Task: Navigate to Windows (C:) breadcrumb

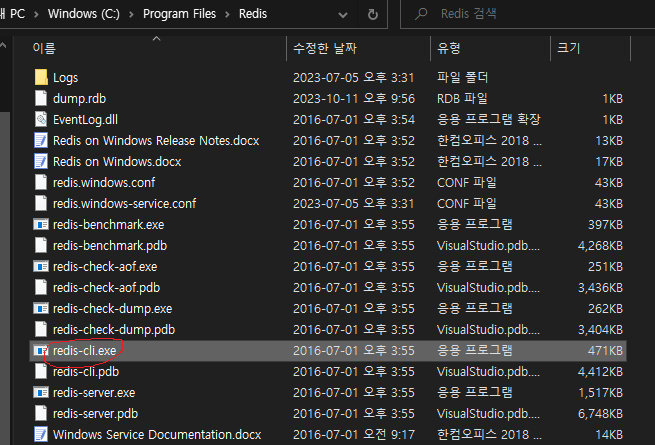Action: [x=84, y=14]
